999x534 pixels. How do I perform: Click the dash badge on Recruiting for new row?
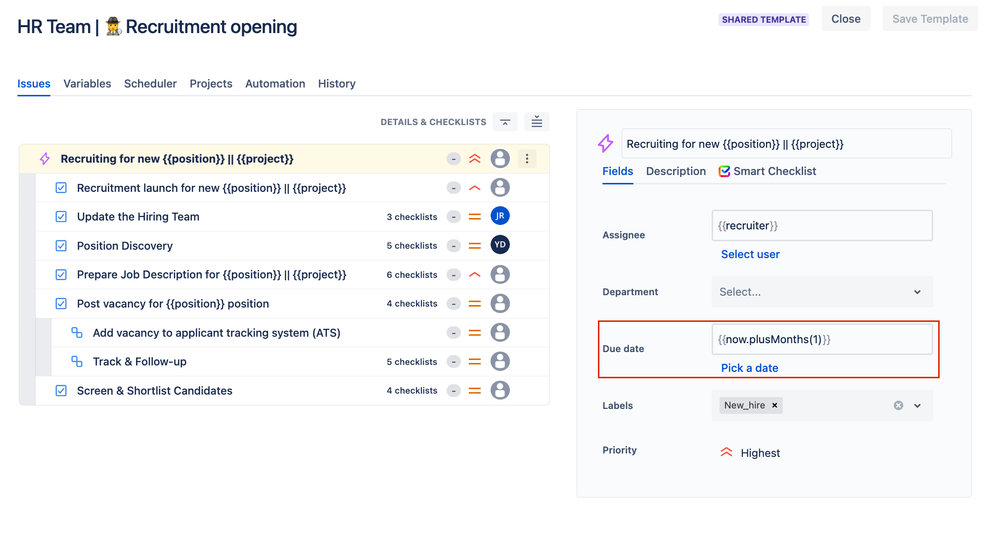pos(453,159)
